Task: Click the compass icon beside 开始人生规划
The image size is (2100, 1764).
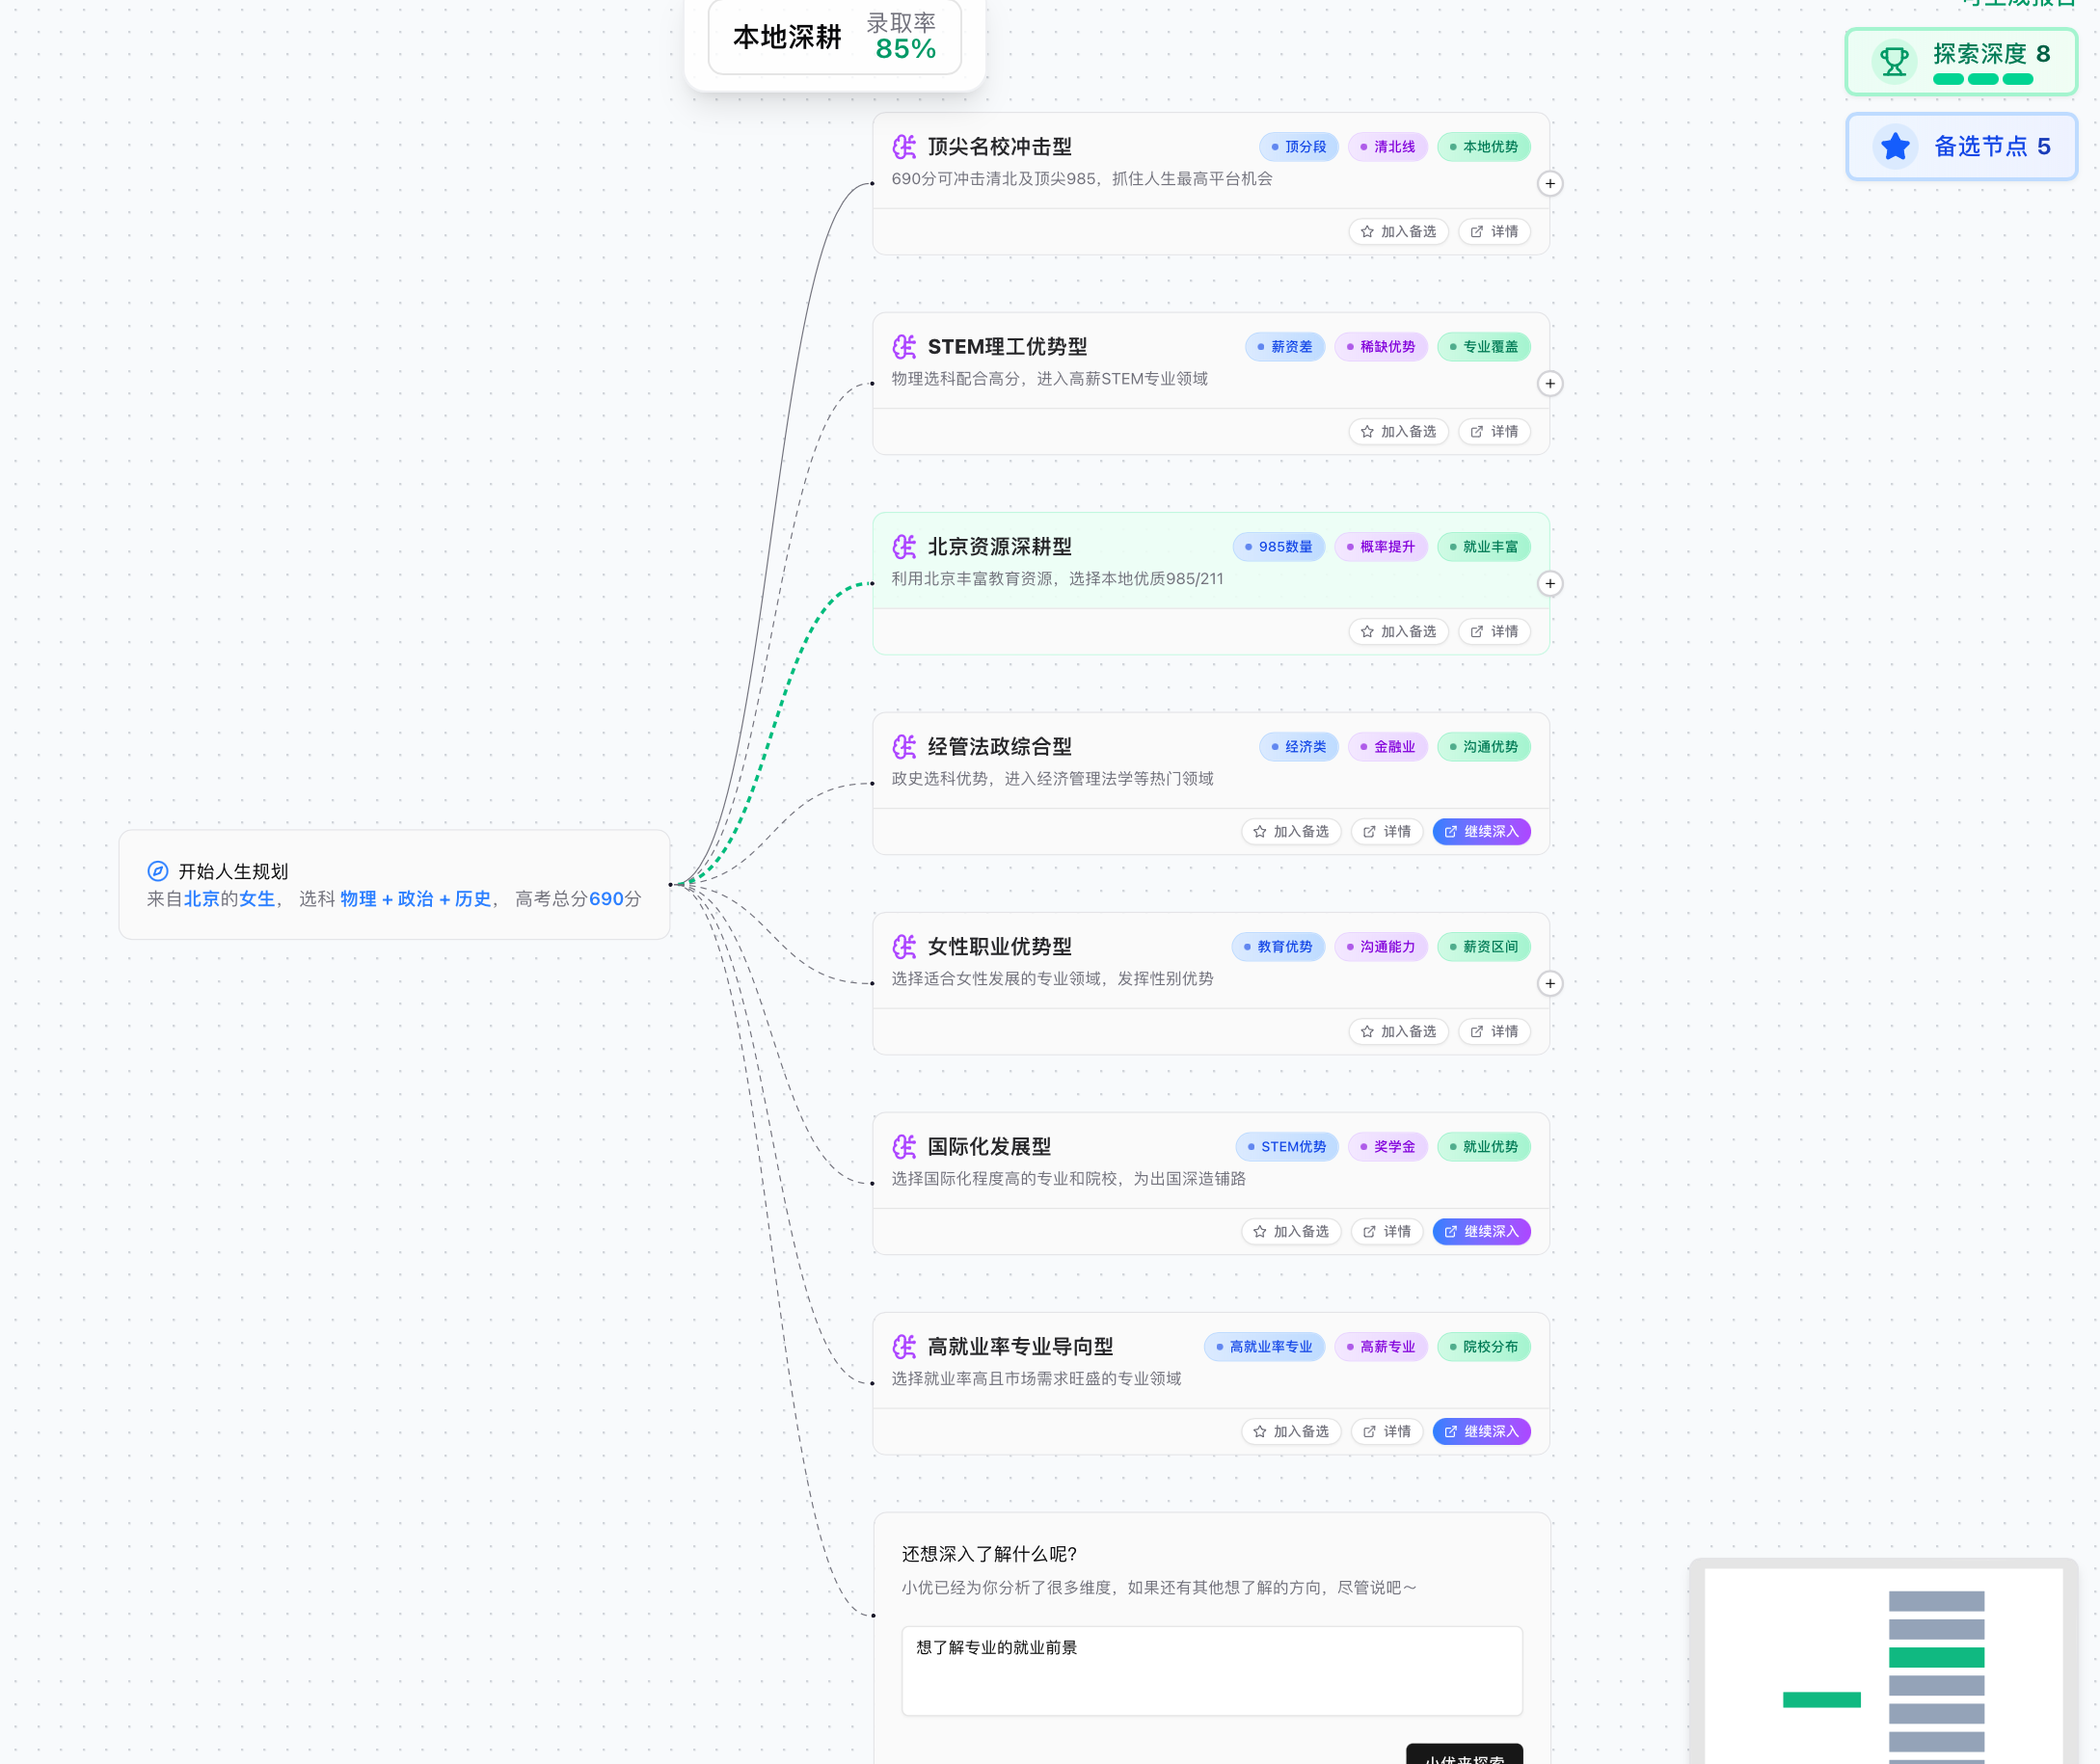Action: [x=158, y=871]
